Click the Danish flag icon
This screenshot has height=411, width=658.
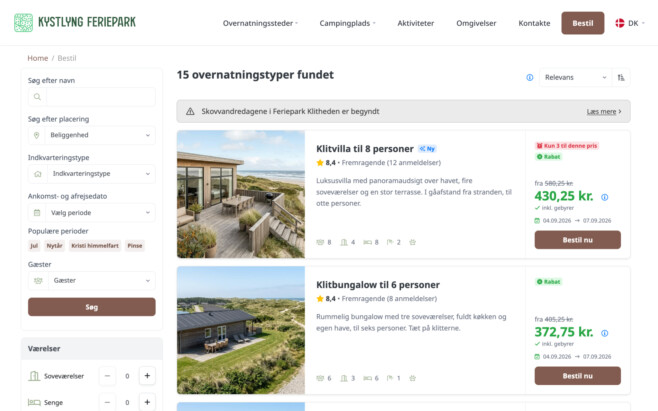620,23
